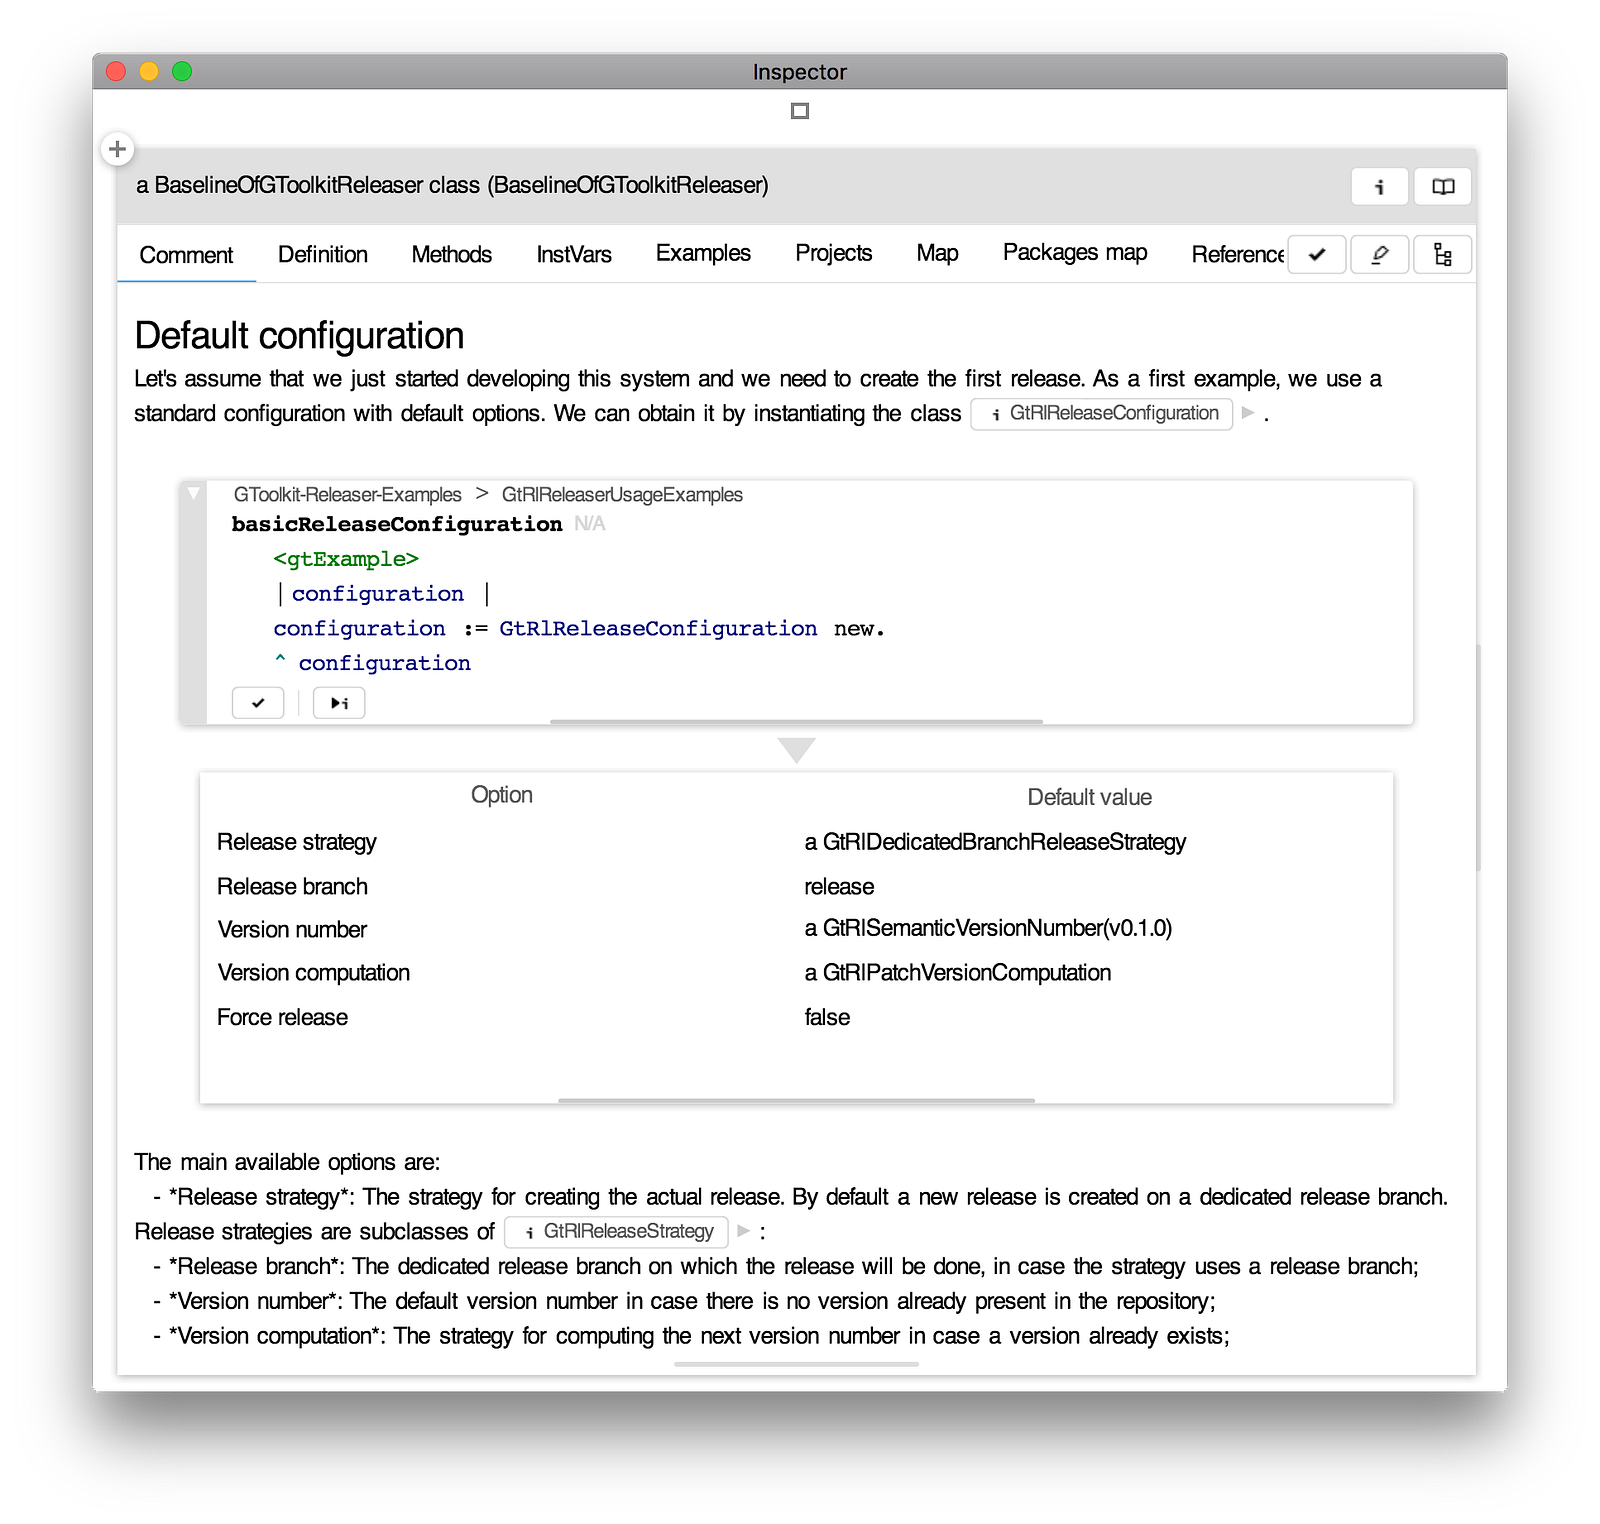
Task: Switch to the Comment tab
Action: tap(186, 255)
